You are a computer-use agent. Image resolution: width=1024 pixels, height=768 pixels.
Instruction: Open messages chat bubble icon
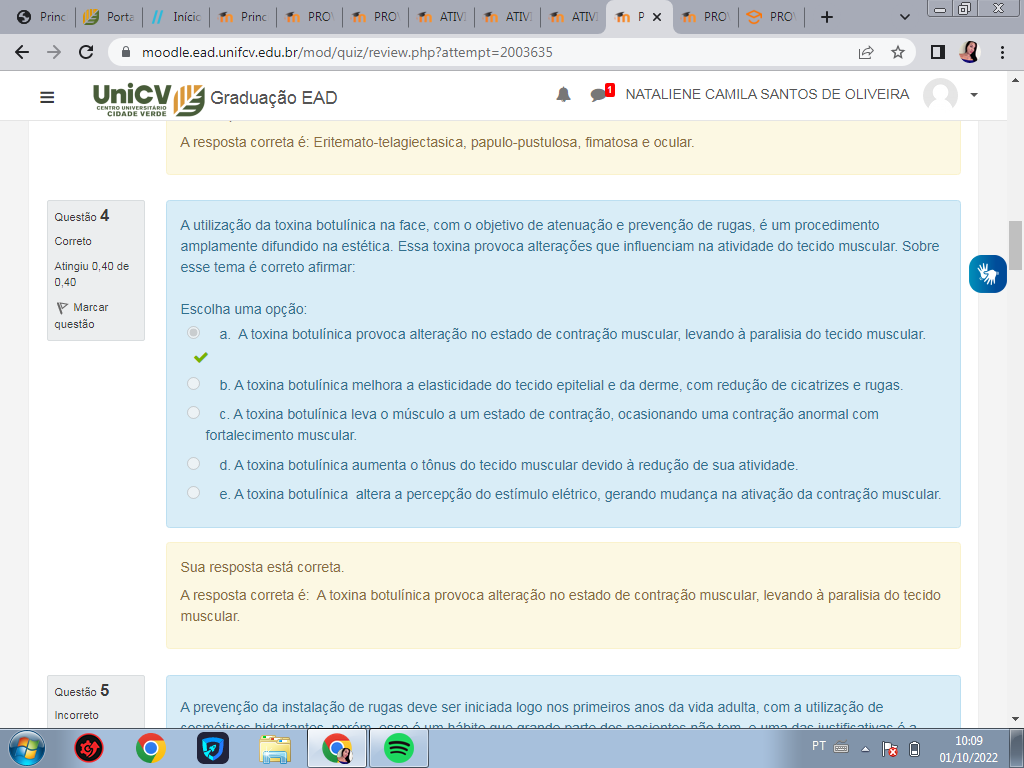pos(599,95)
